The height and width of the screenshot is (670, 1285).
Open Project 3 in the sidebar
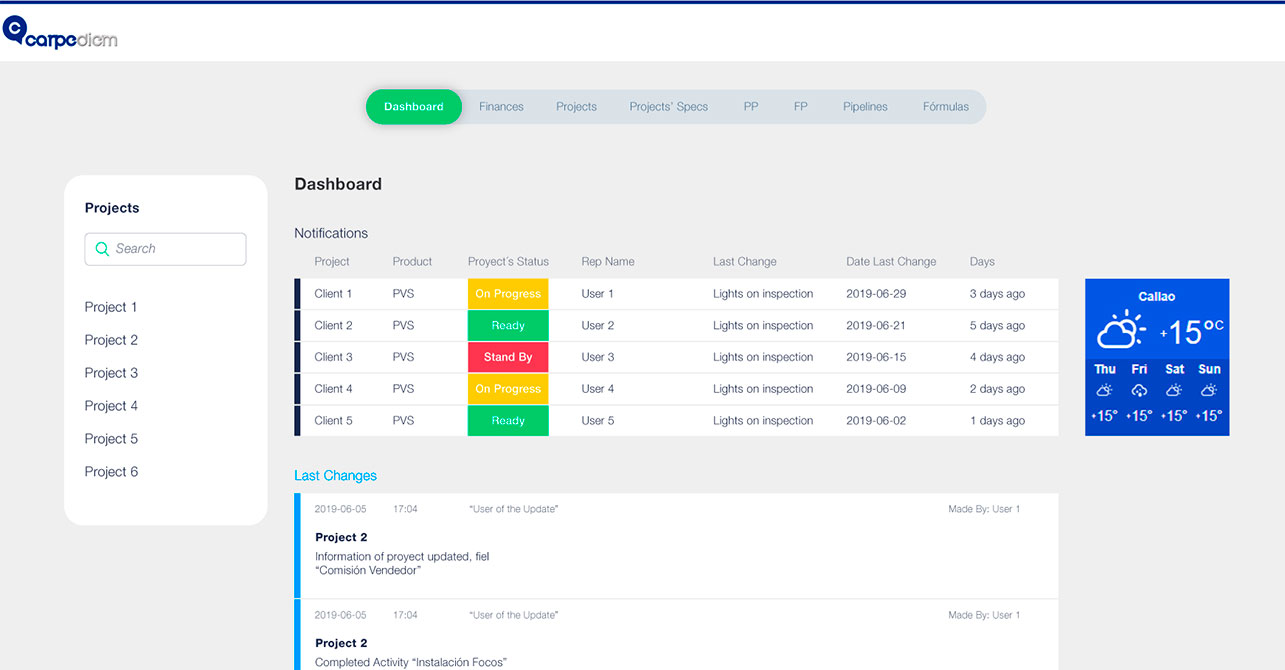coord(111,373)
